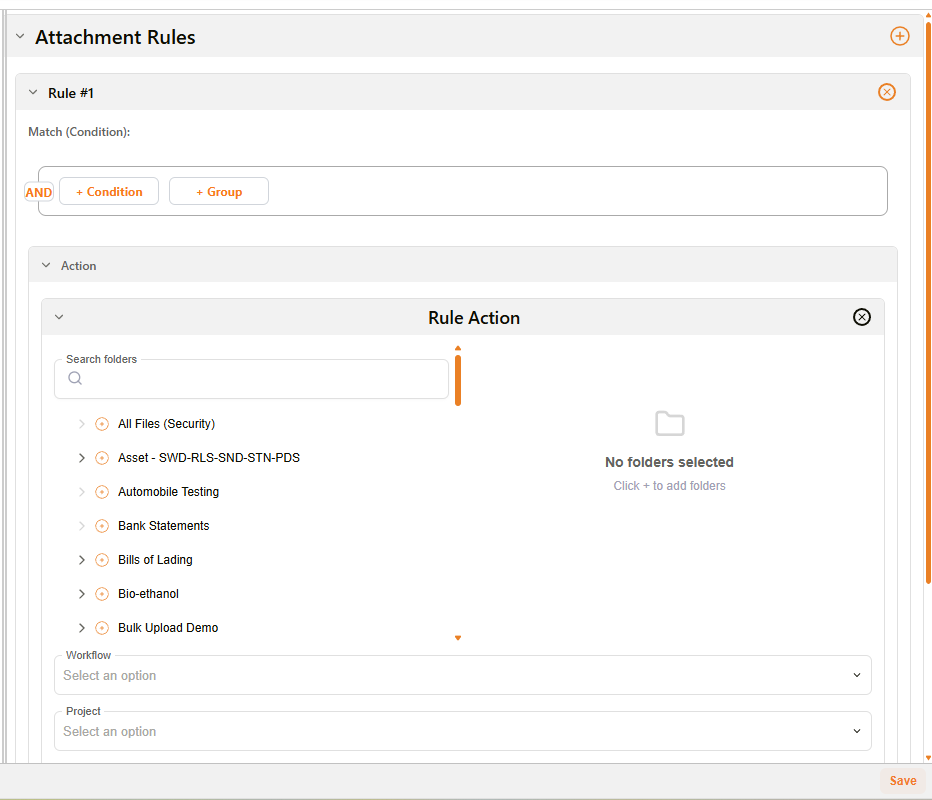Viewport: 932px width, 800px height.
Task: Add Bulk Upload Demo folder via plus icon
Action: pos(102,628)
